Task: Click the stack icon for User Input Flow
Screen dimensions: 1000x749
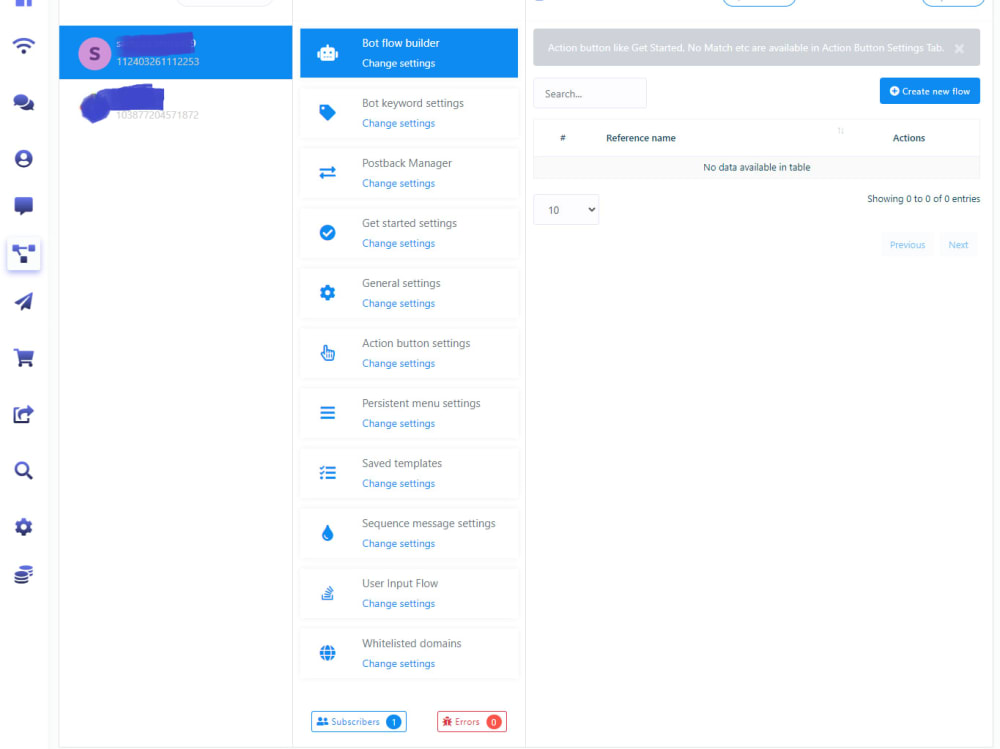Action: pyautogui.click(x=327, y=593)
